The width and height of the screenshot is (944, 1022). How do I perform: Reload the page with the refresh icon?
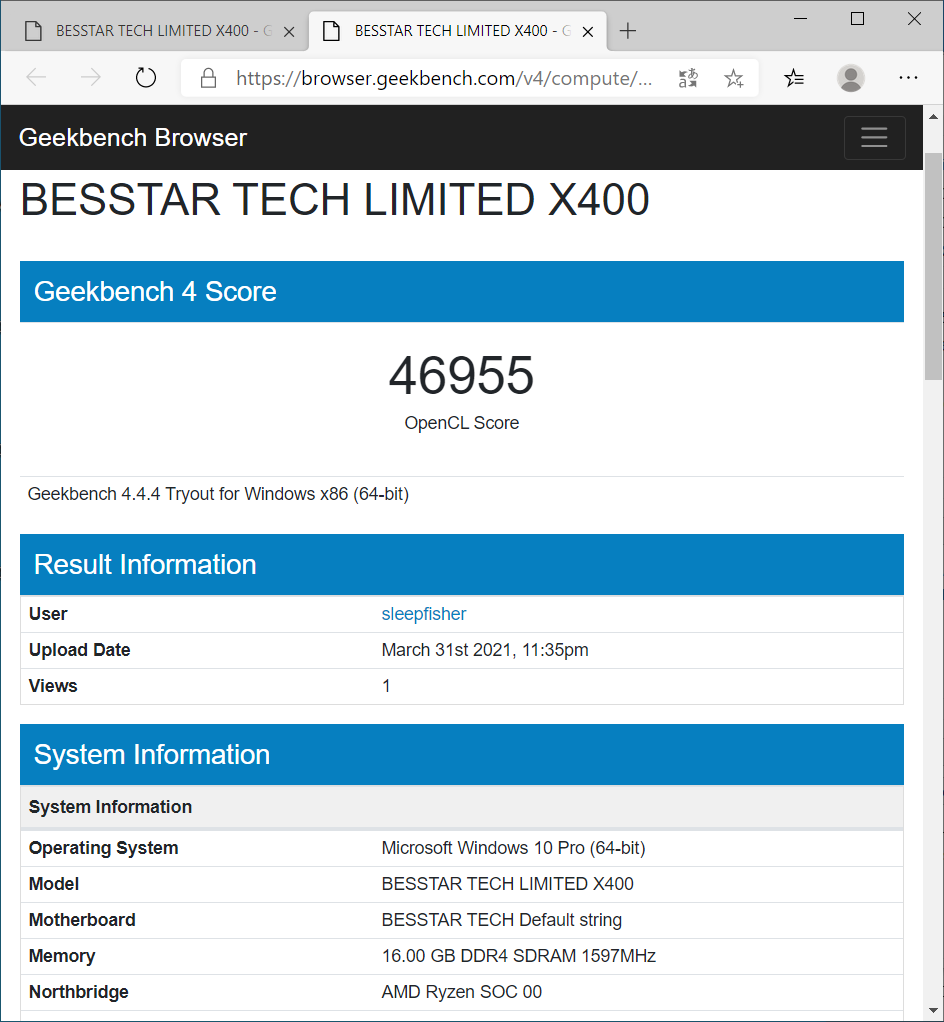click(x=145, y=78)
